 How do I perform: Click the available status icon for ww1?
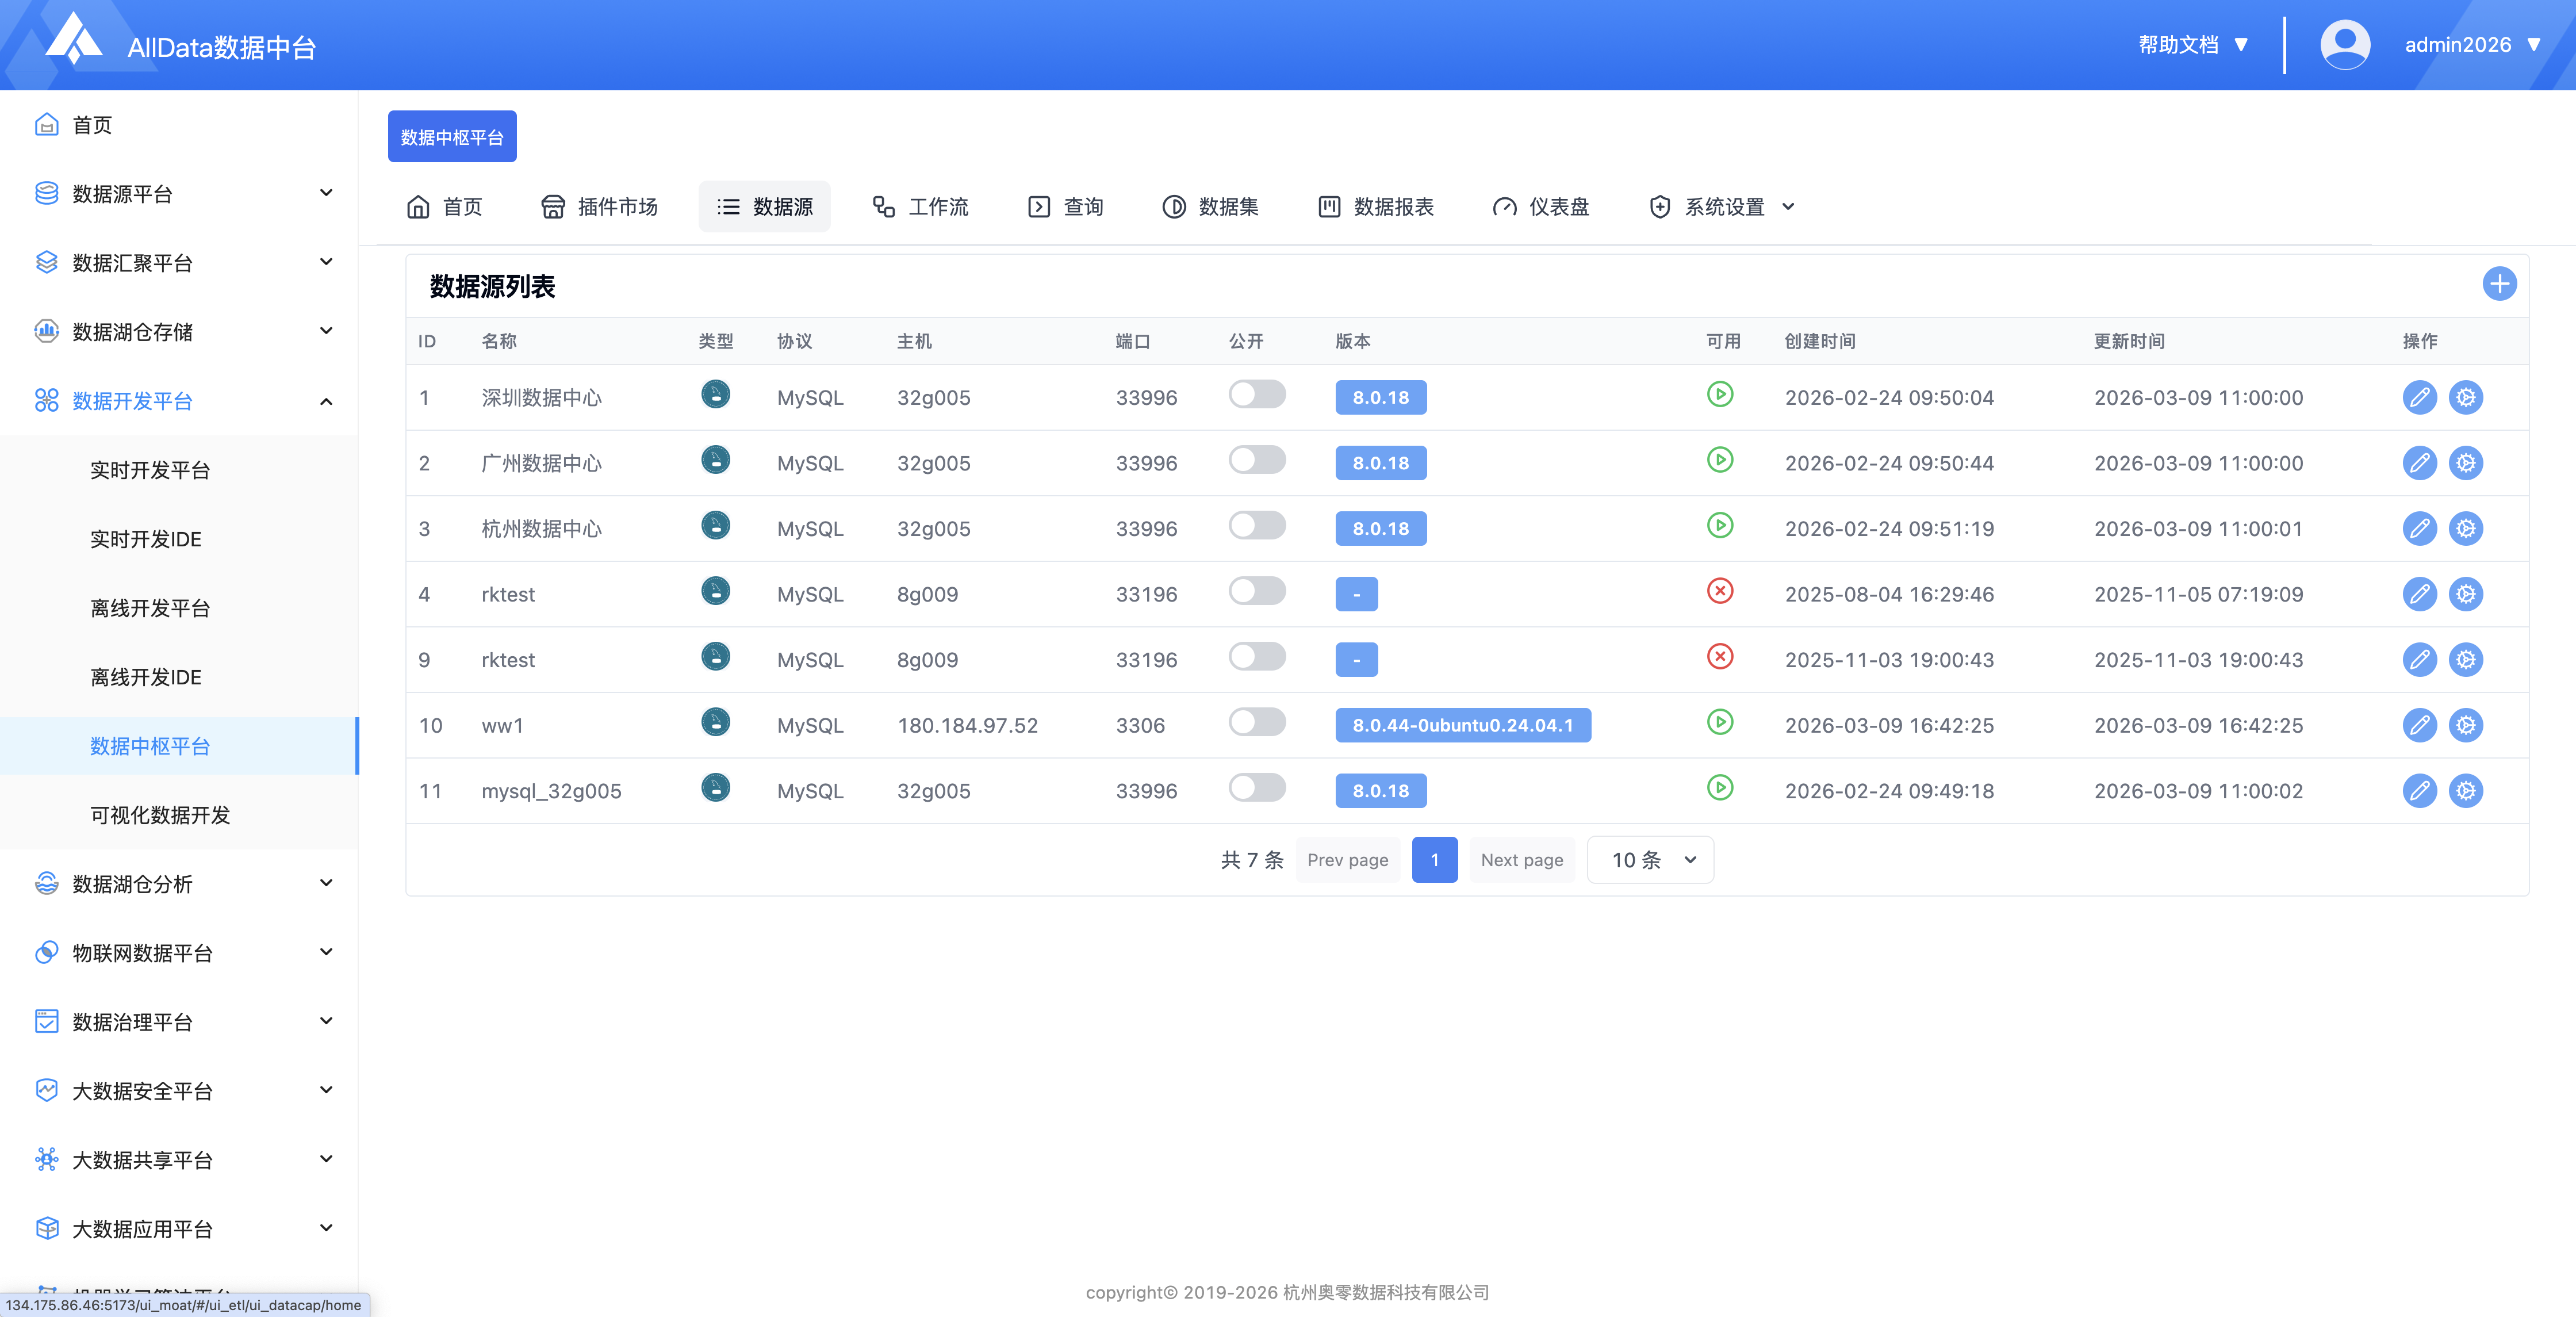click(x=1719, y=722)
